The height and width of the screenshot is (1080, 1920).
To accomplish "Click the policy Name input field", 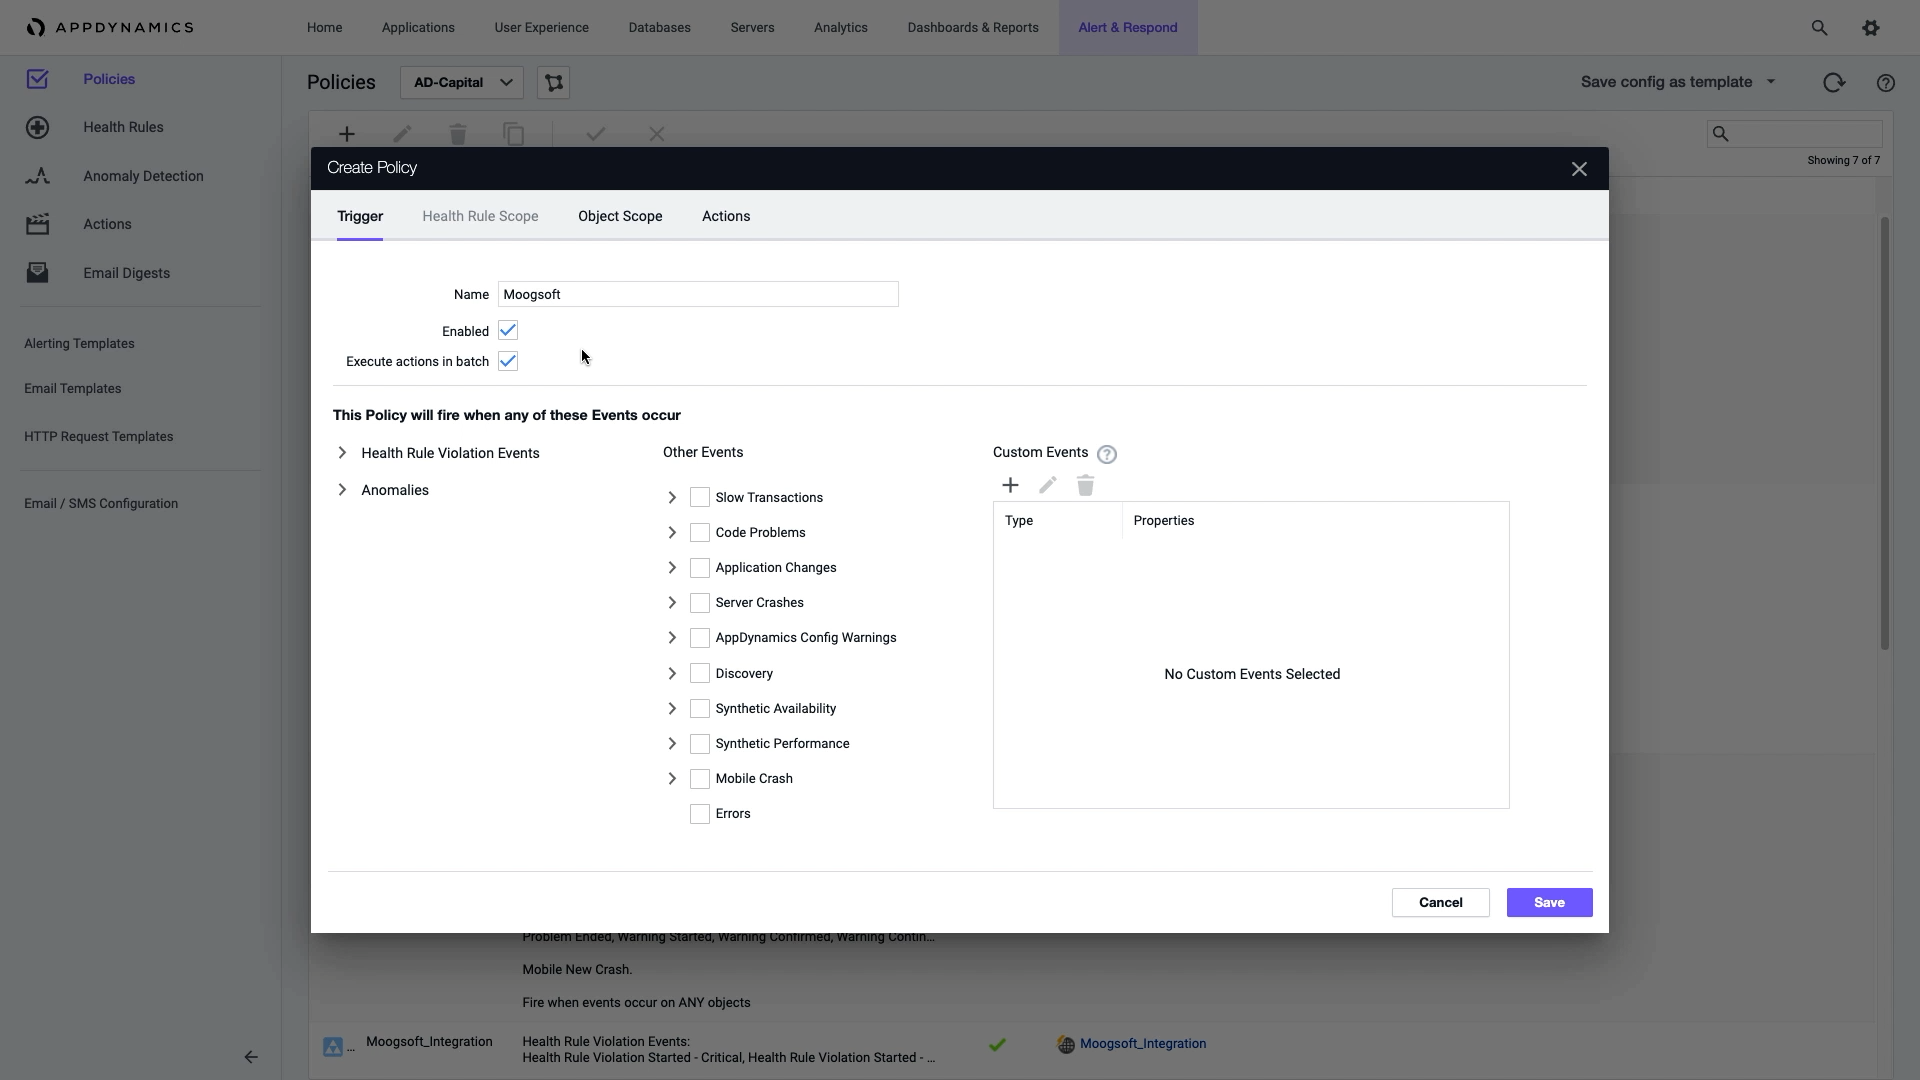I will pos(698,294).
